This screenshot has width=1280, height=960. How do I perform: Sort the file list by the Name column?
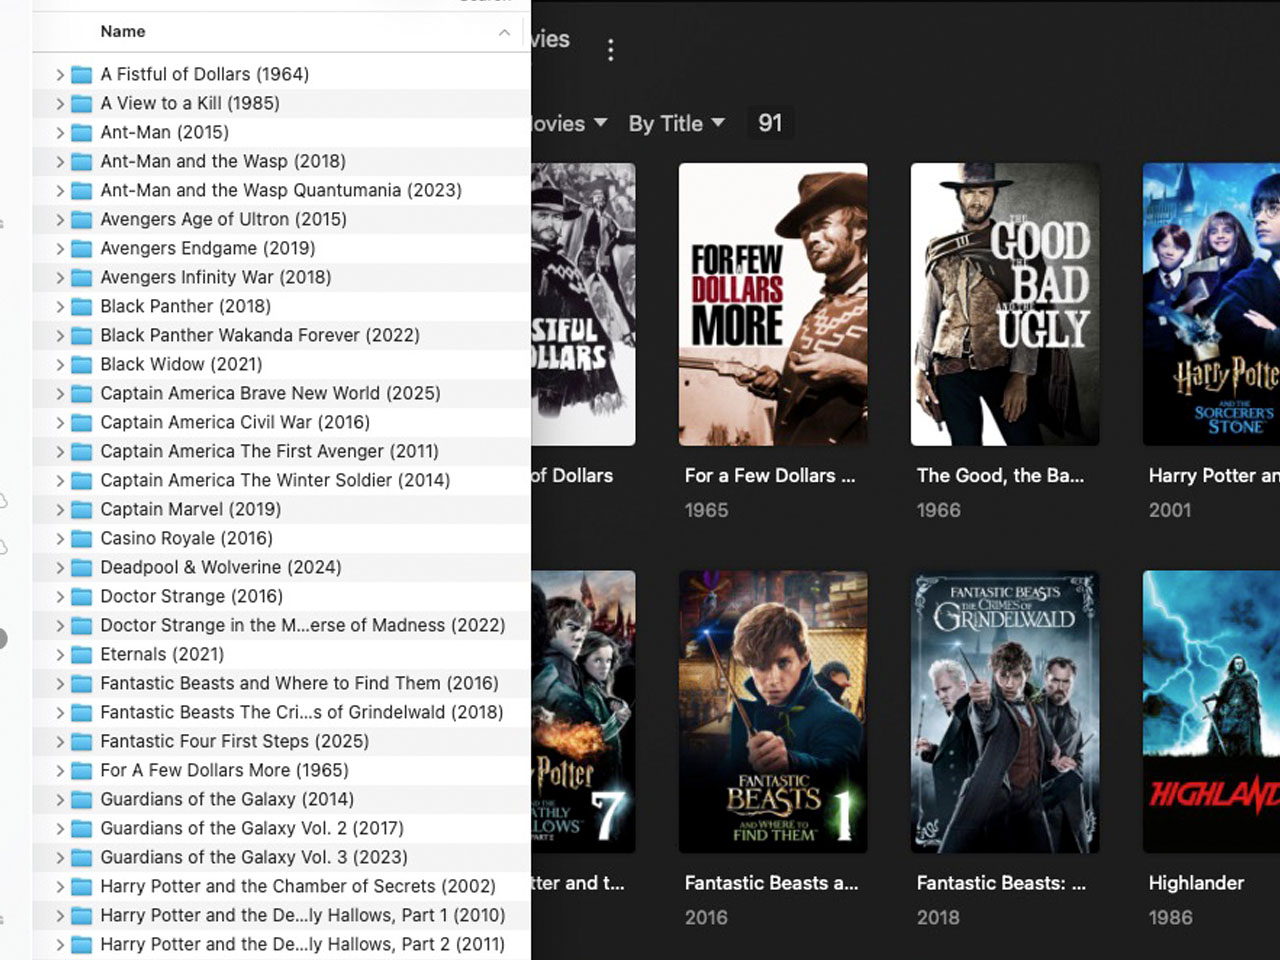click(123, 32)
